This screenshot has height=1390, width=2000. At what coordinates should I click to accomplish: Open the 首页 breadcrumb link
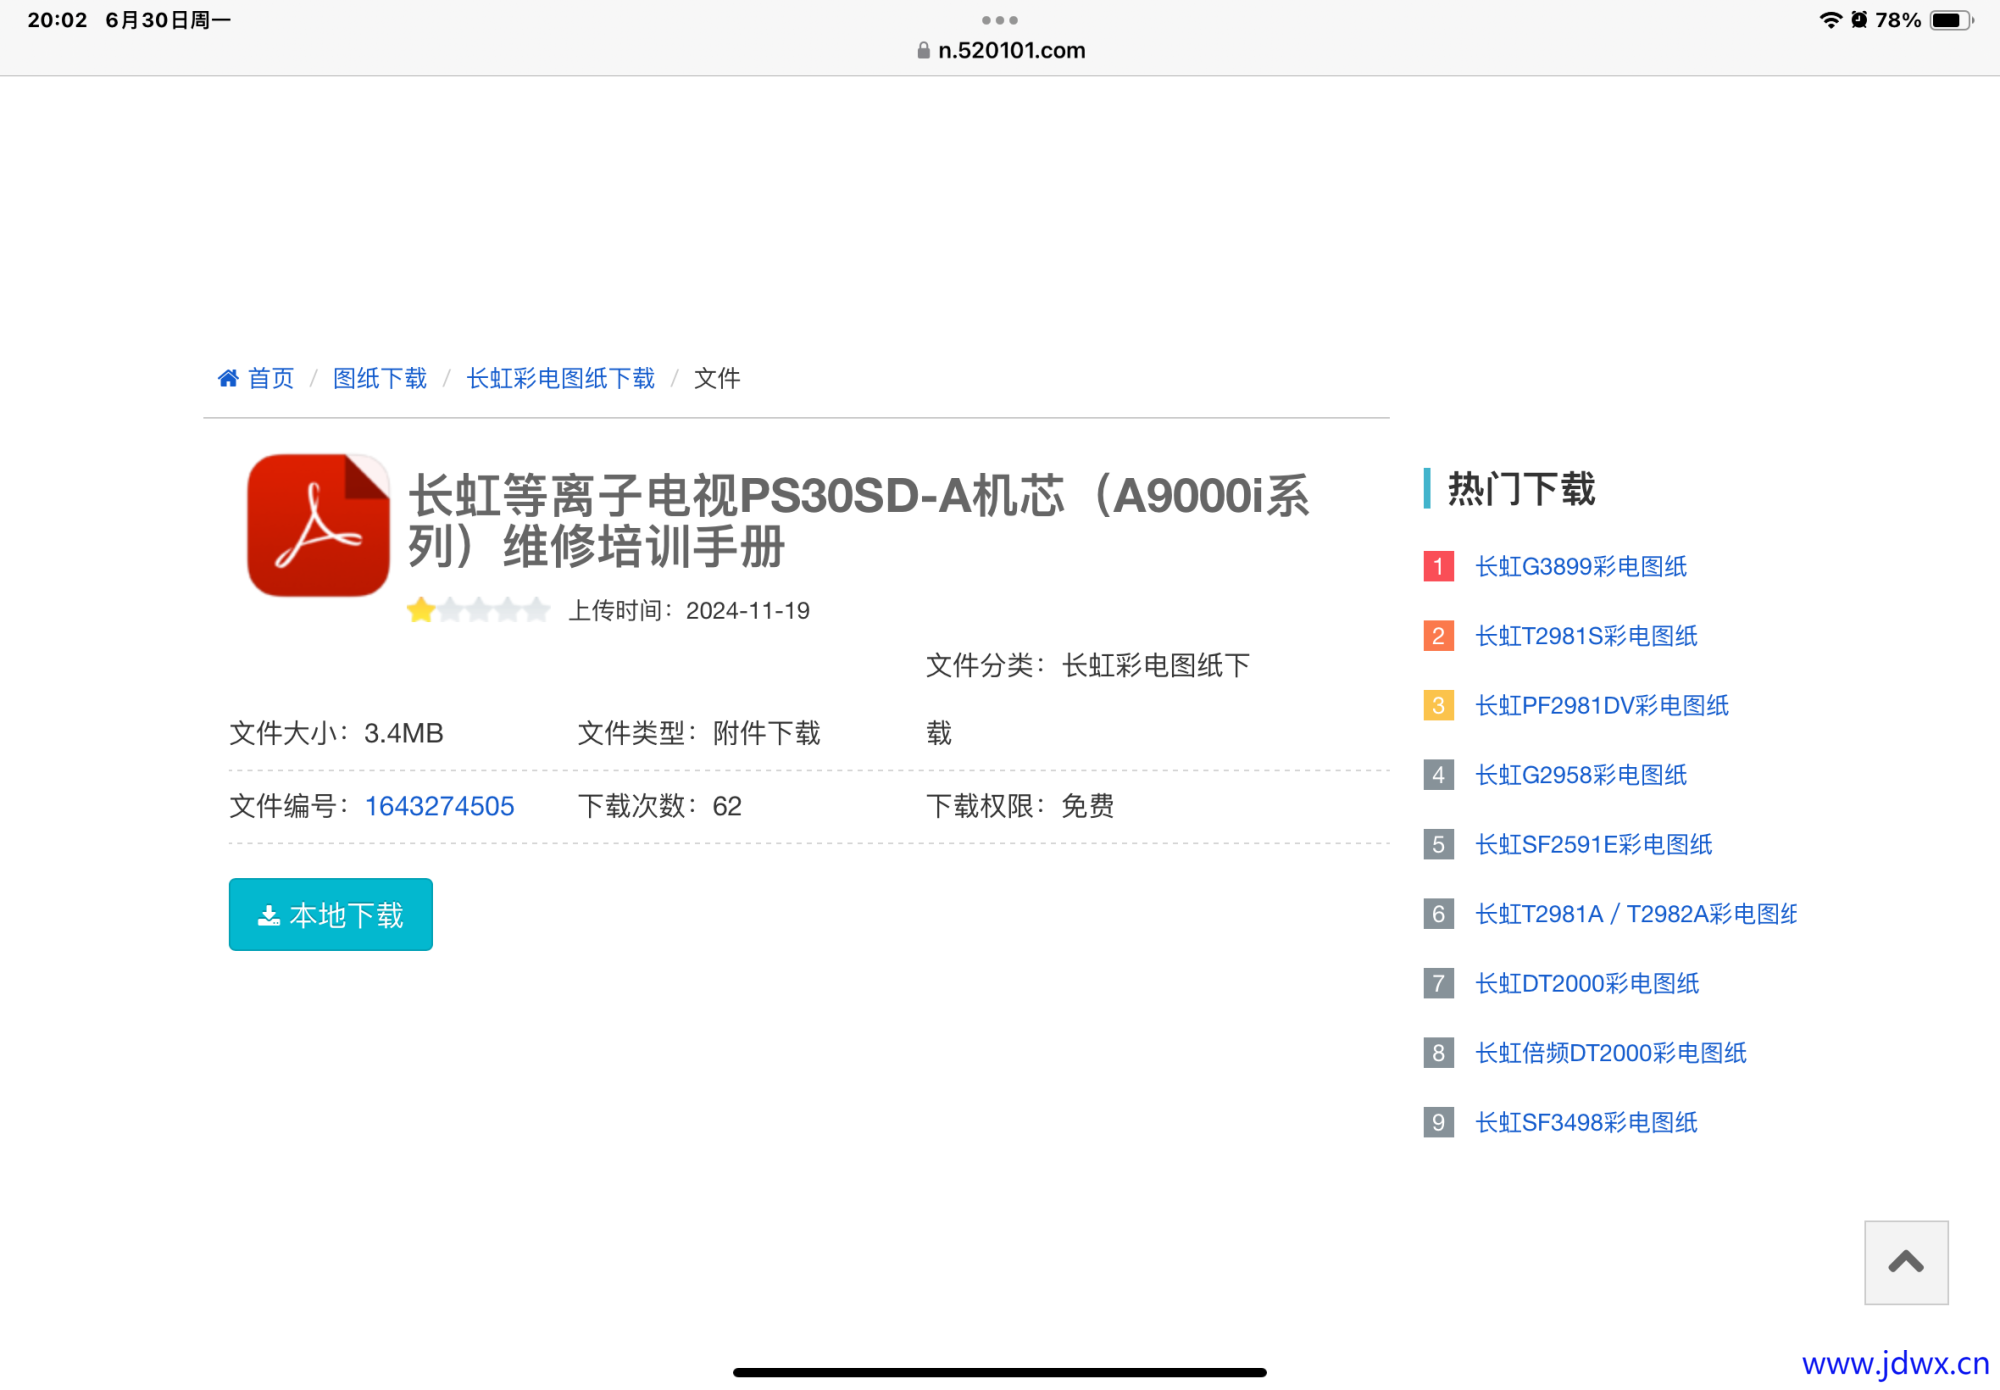pos(271,378)
